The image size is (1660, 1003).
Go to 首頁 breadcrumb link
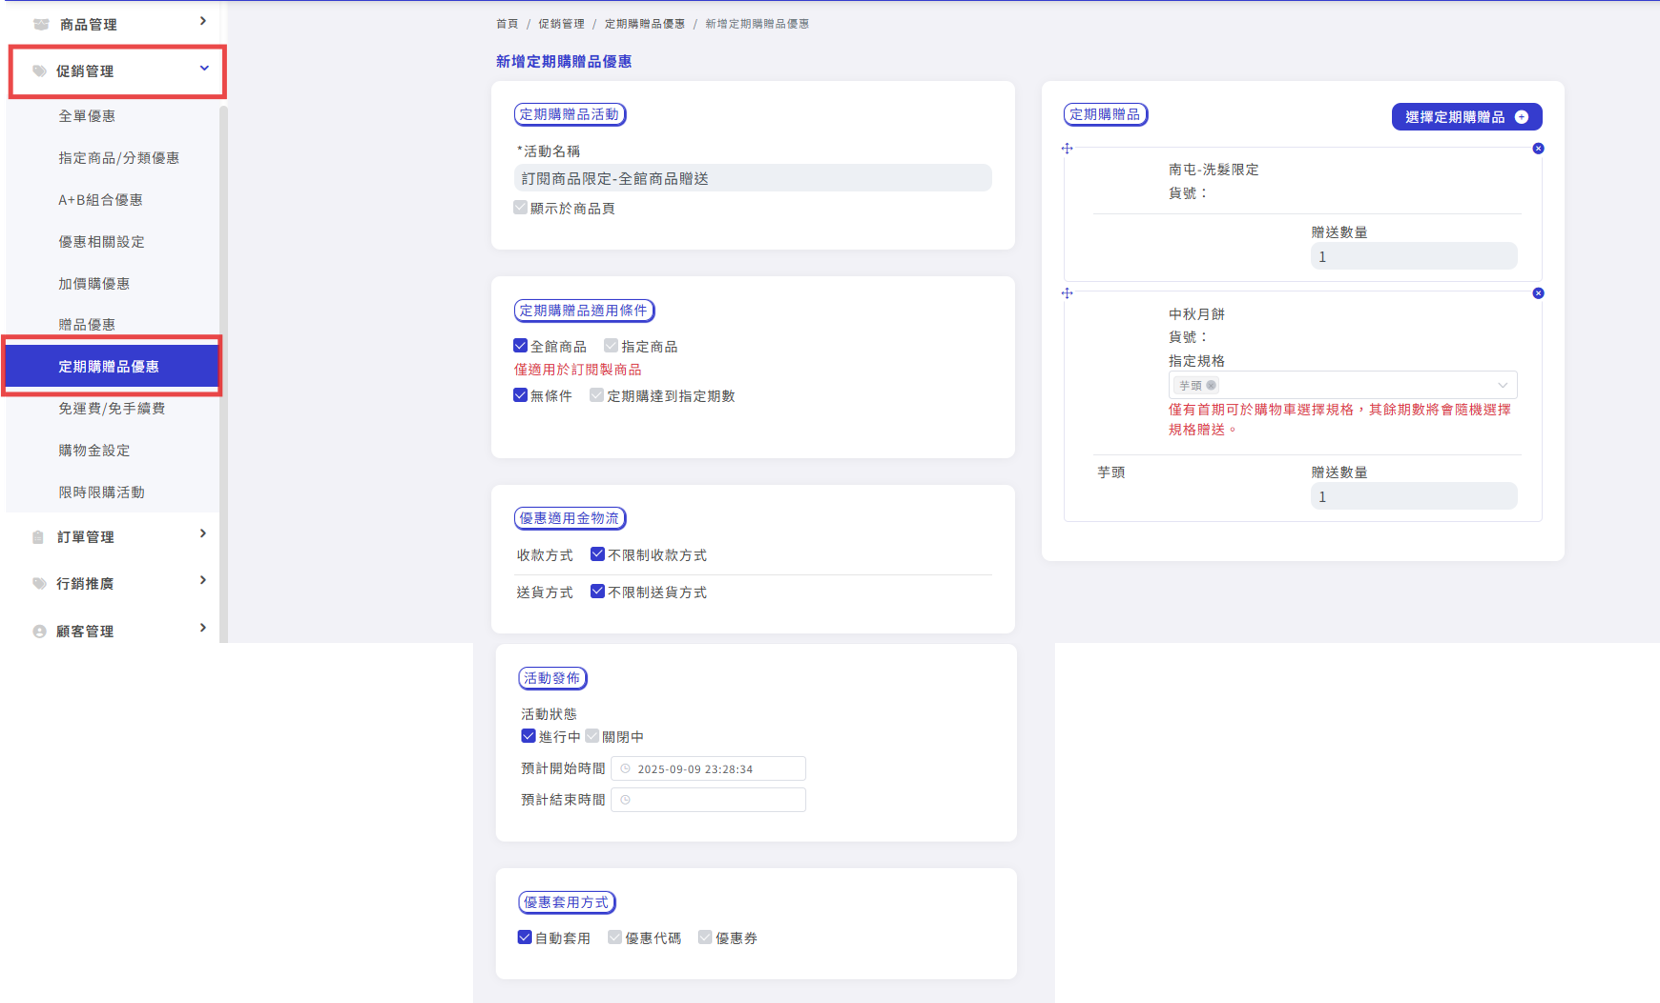pos(507,24)
